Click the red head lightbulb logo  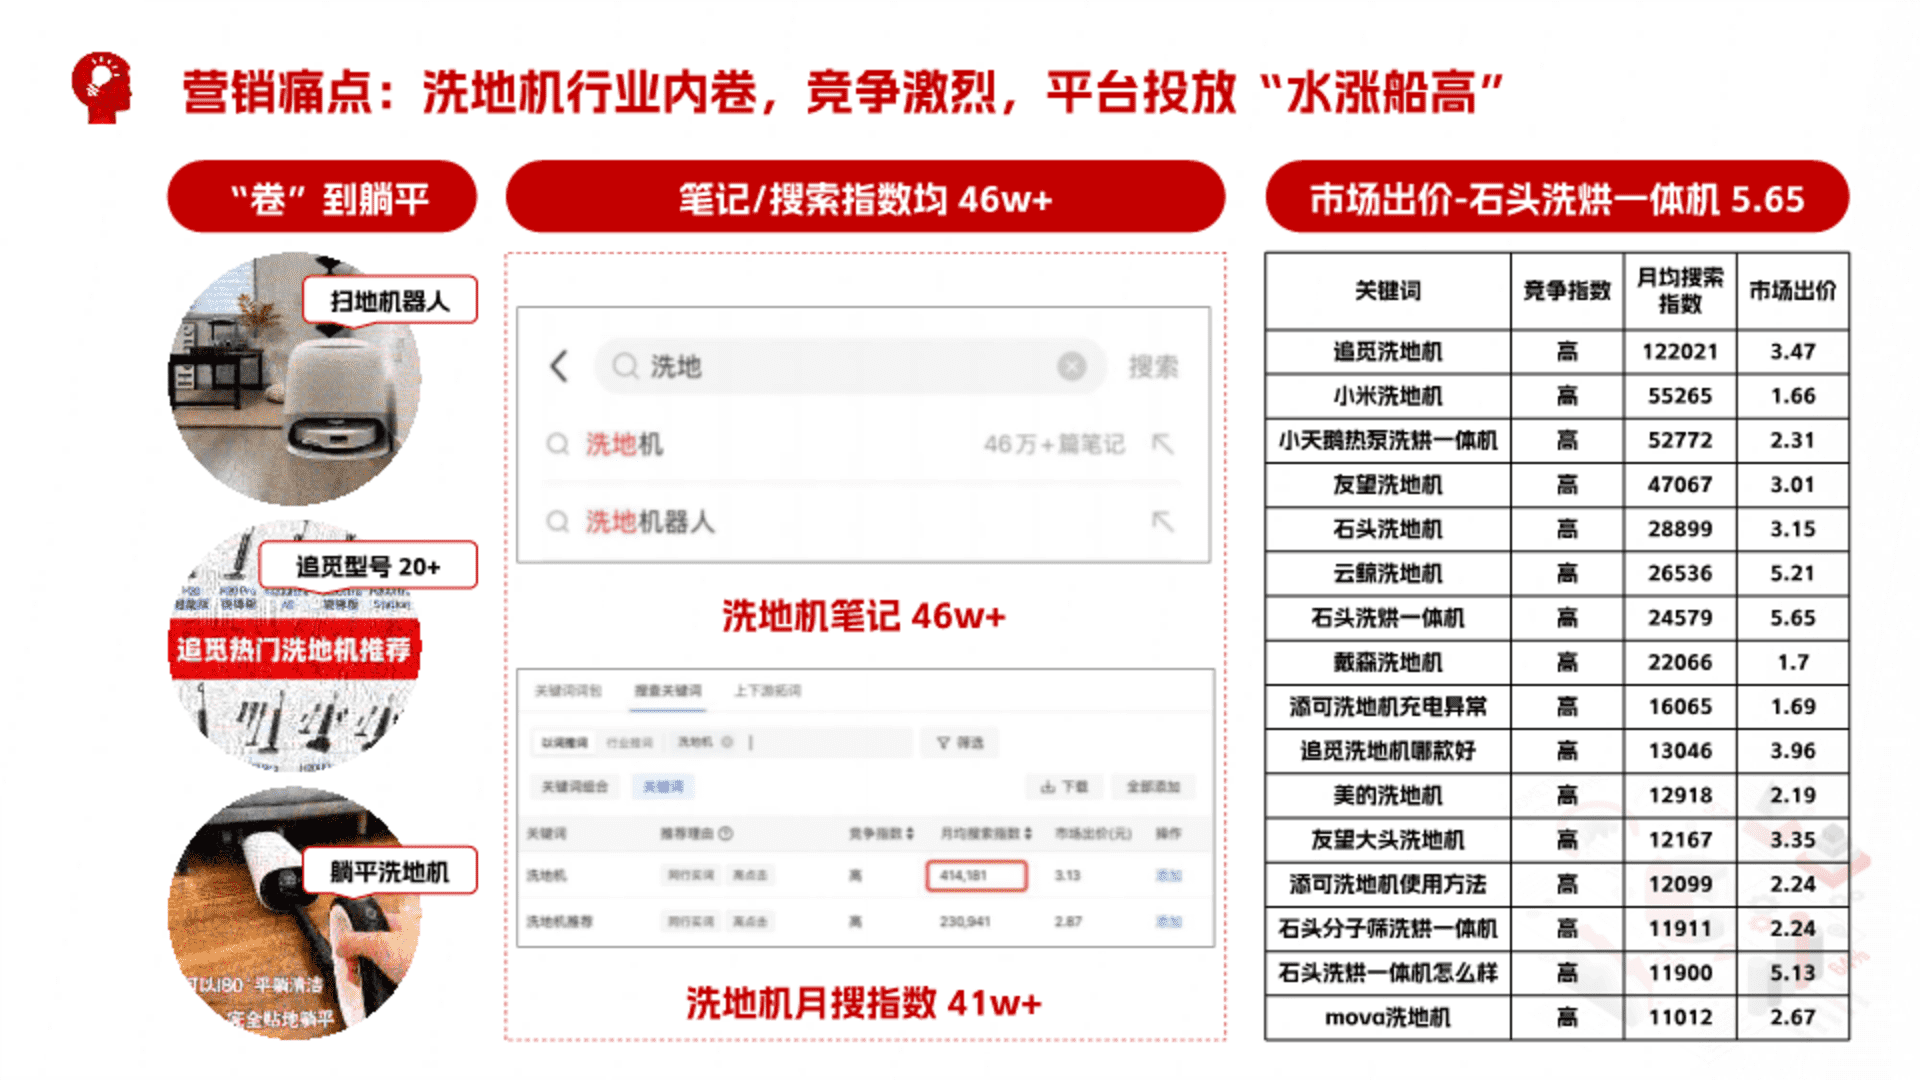101,88
